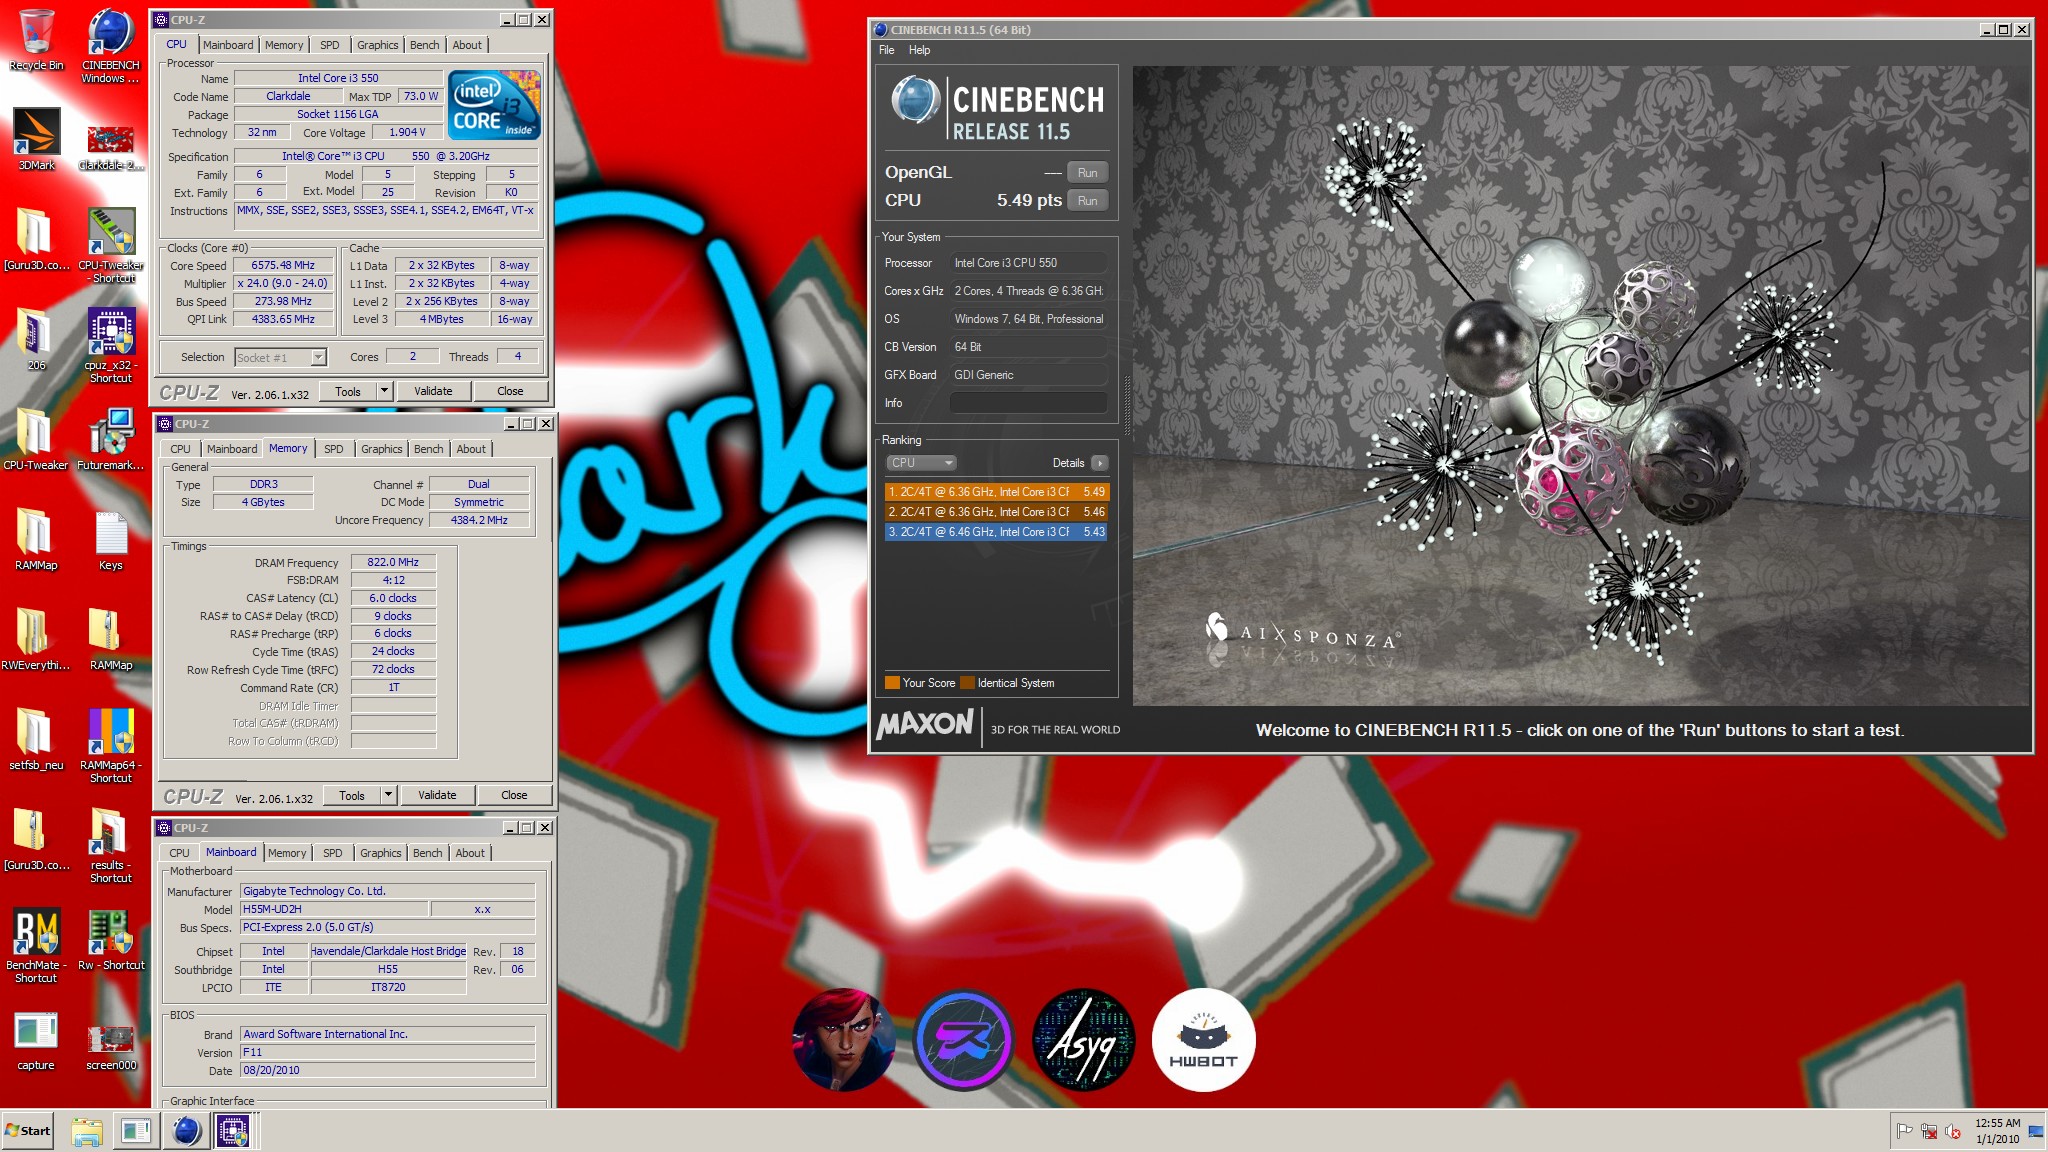Image resolution: width=2048 pixels, height=1152 pixels.
Task: Open the results Shortcut icon
Action: tap(110, 845)
